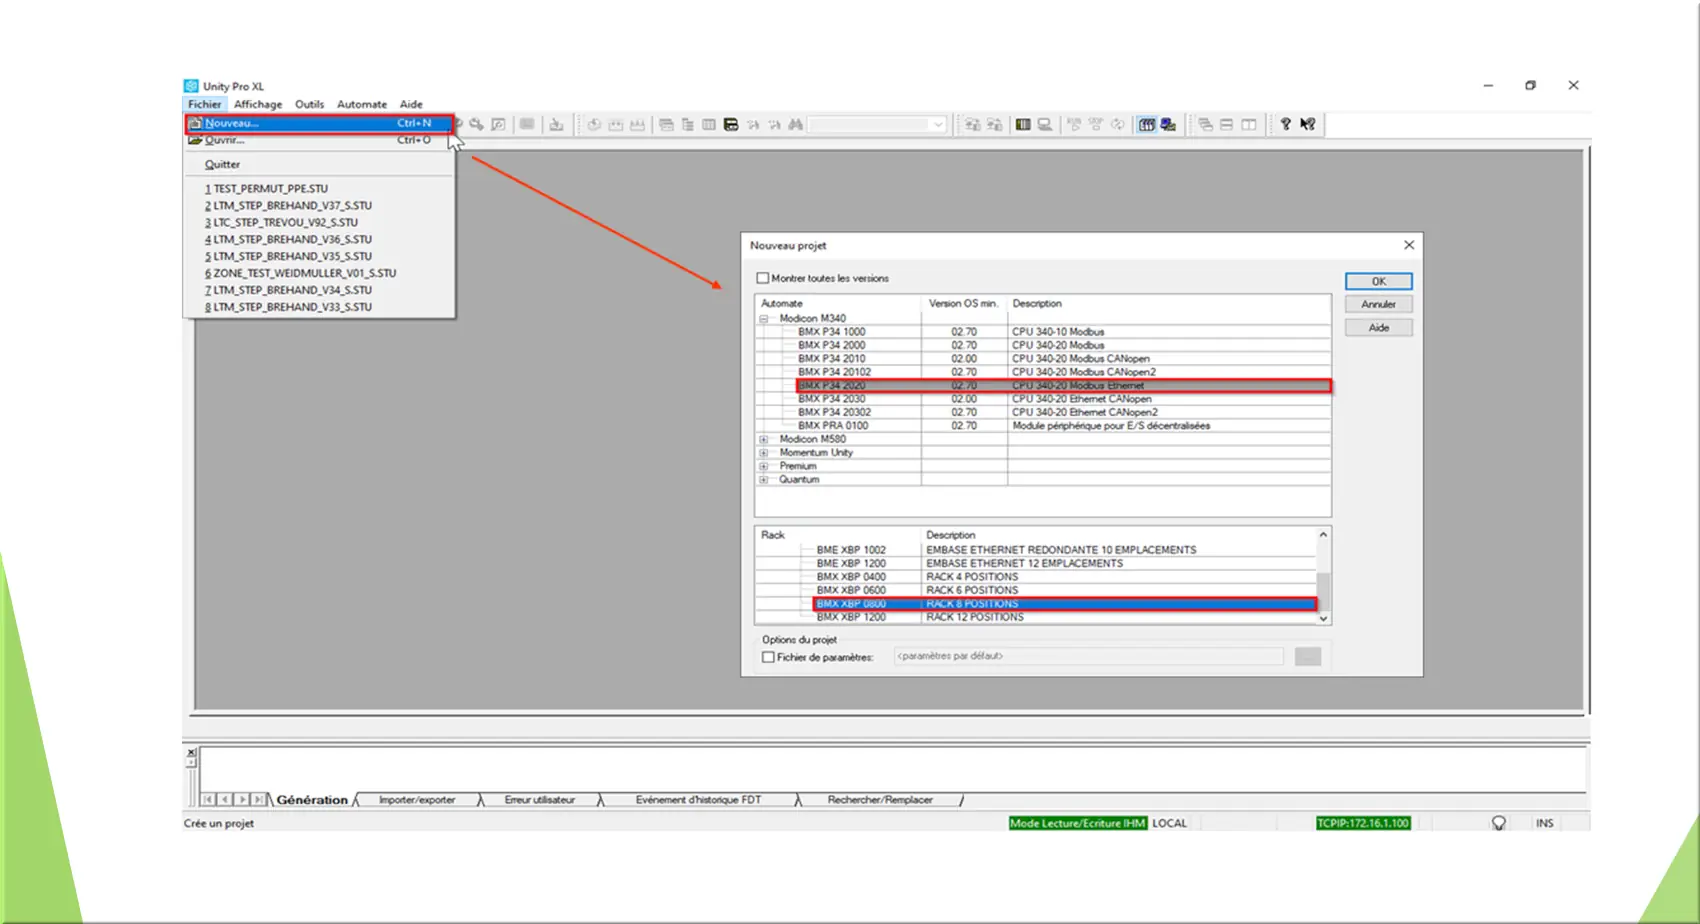The height and width of the screenshot is (924, 1700).
Task: Open the Automate menu
Action: pyautogui.click(x=362, y=104)
